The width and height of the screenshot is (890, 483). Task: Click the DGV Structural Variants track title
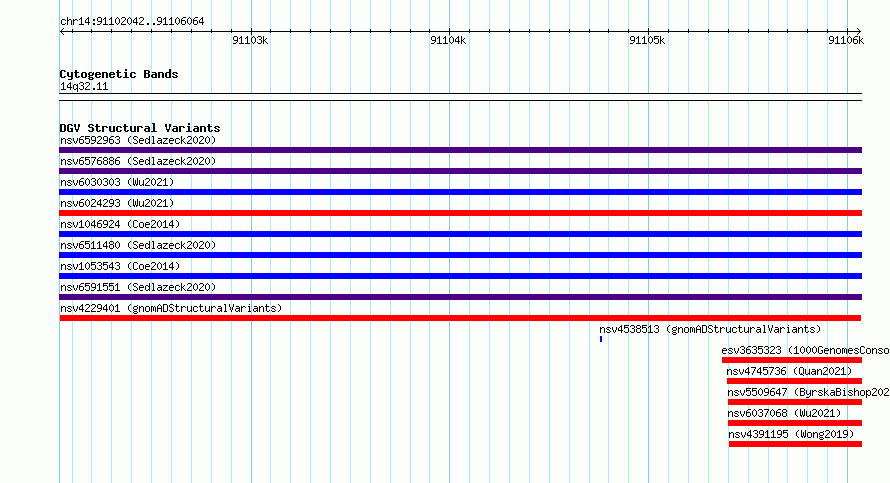pyautogui.click(x=140, y=128)
